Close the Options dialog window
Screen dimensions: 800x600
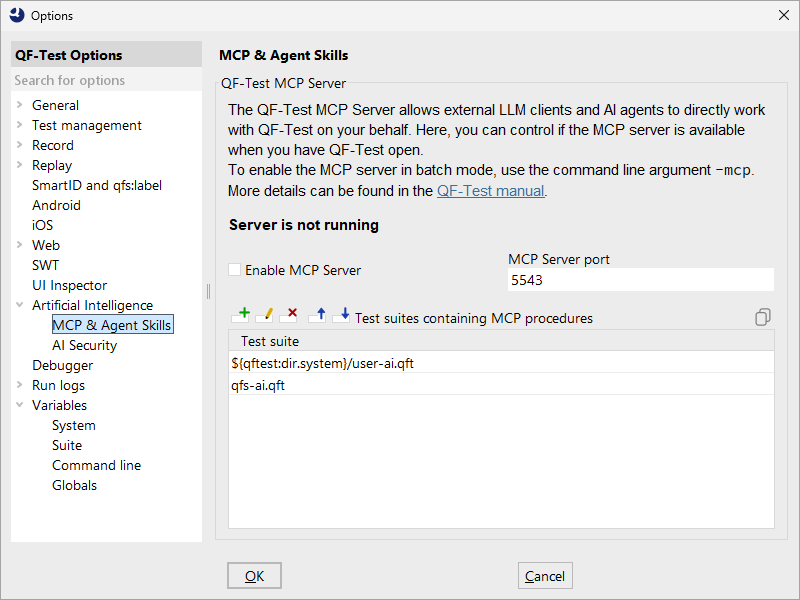click(x=784, y=15)
